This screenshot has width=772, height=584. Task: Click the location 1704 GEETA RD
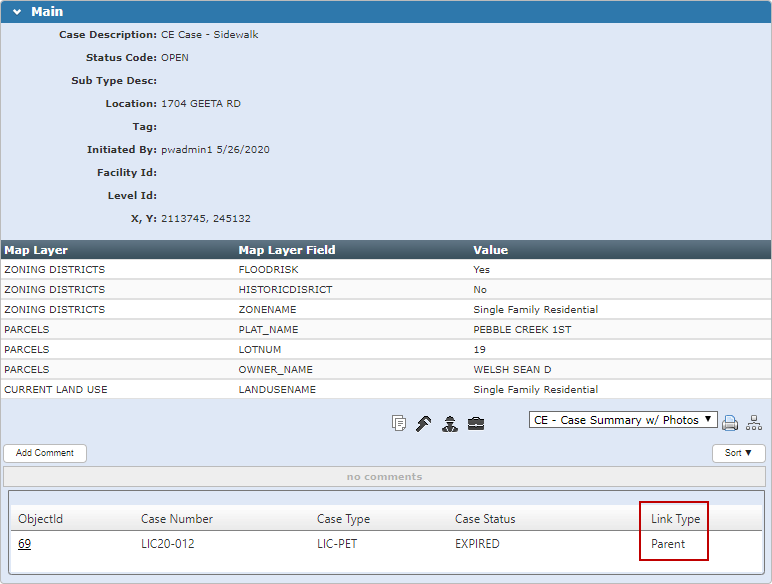[201, 104]
